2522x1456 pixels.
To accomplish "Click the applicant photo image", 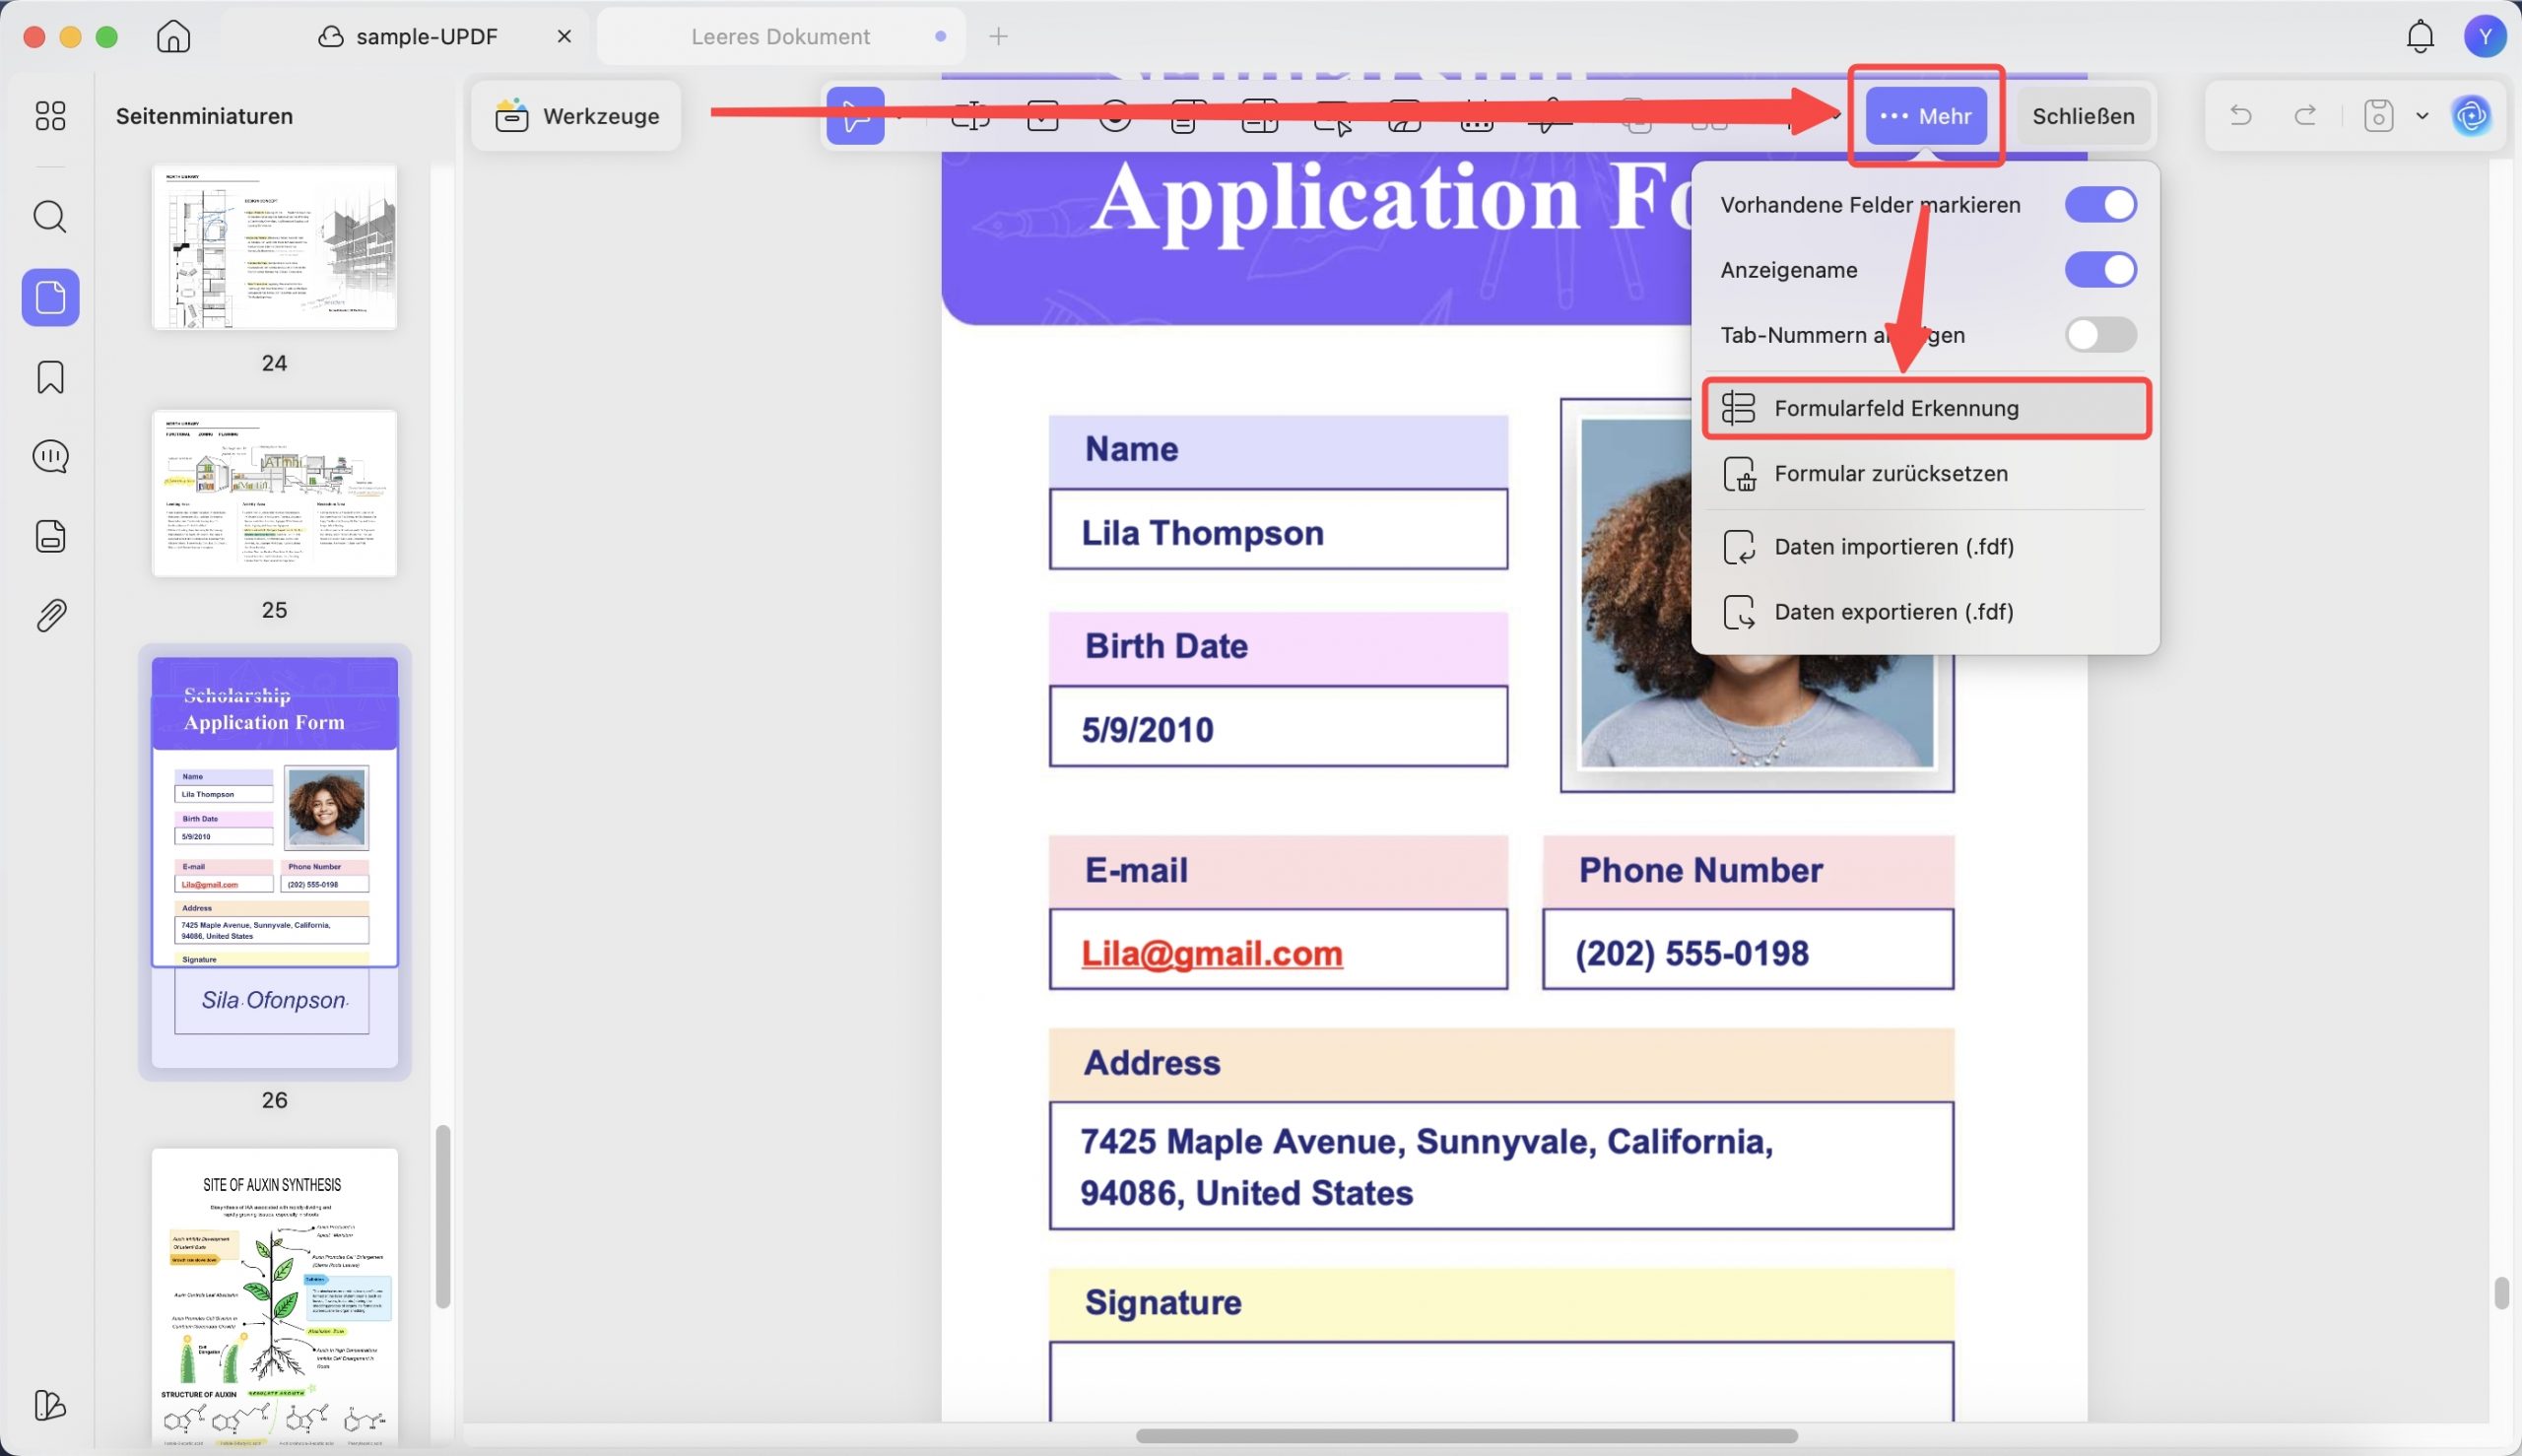I will click(1757, 595).
